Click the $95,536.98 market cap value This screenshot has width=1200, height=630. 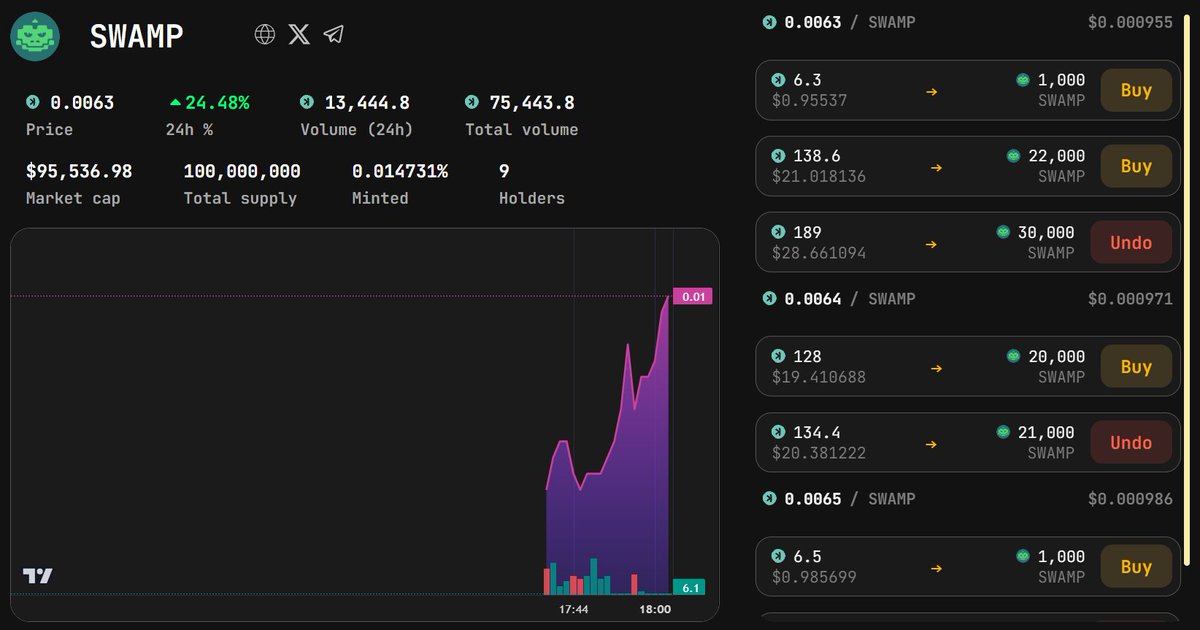pos(79,171)
